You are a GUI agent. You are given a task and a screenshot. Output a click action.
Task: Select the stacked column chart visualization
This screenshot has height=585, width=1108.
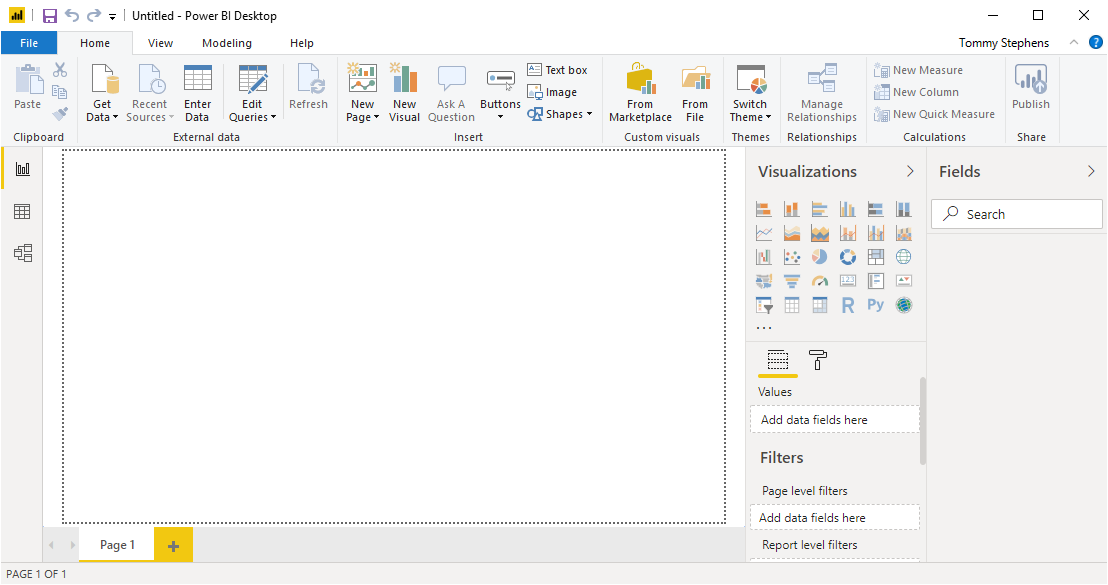point(791,209)
